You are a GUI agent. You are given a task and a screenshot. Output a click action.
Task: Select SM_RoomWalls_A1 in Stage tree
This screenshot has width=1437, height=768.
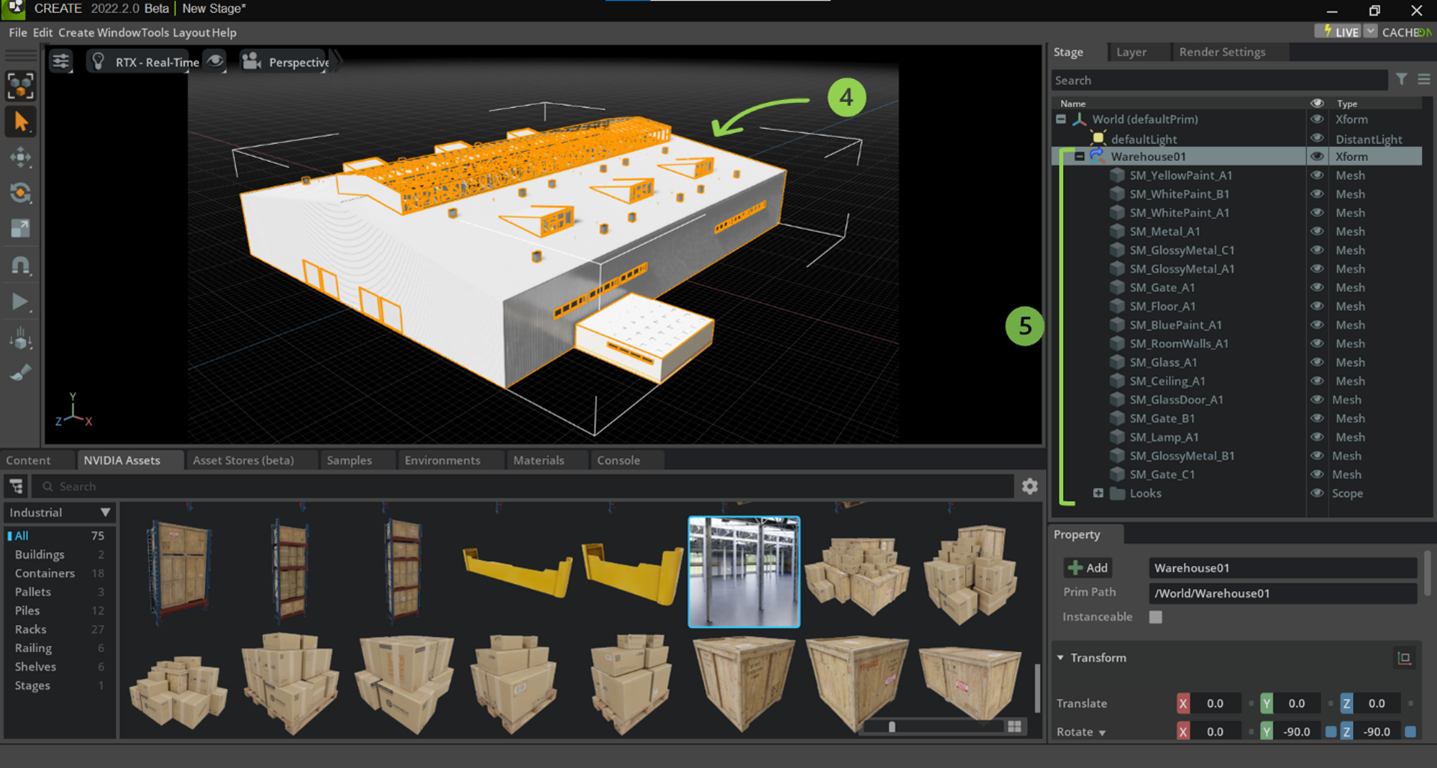(1179, 343)
